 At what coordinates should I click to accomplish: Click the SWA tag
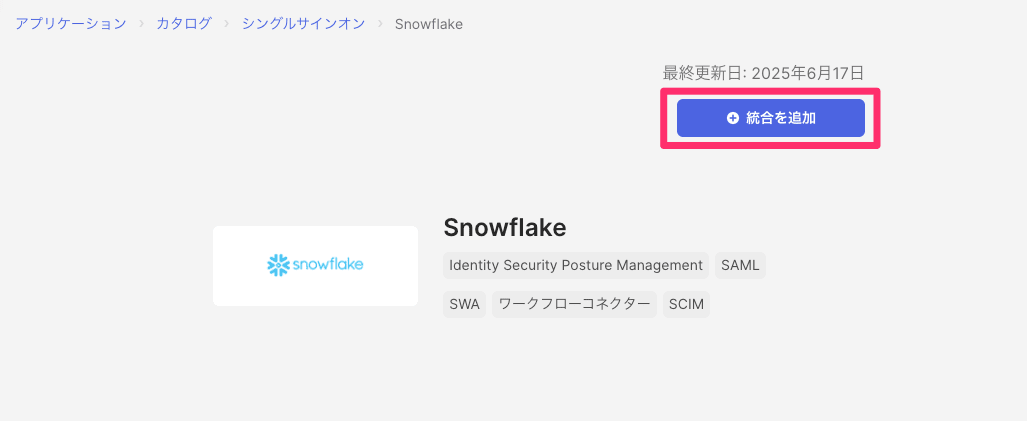465,304
